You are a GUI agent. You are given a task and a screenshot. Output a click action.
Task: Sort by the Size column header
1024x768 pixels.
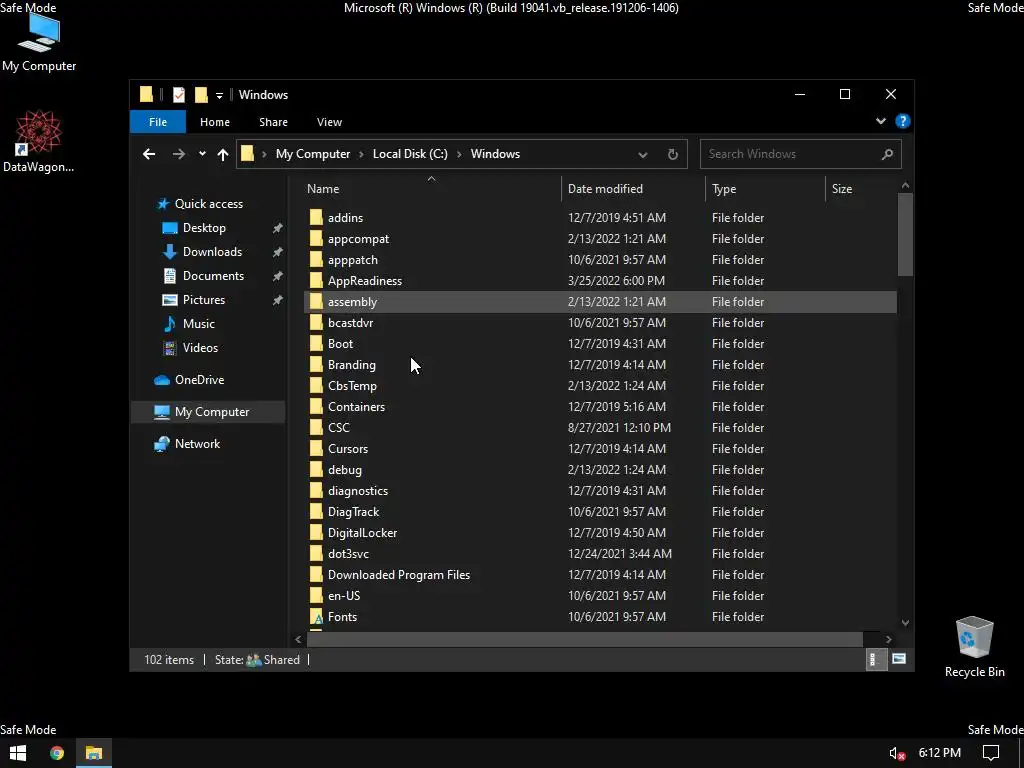pyautogui.click(x=861, y=189)
